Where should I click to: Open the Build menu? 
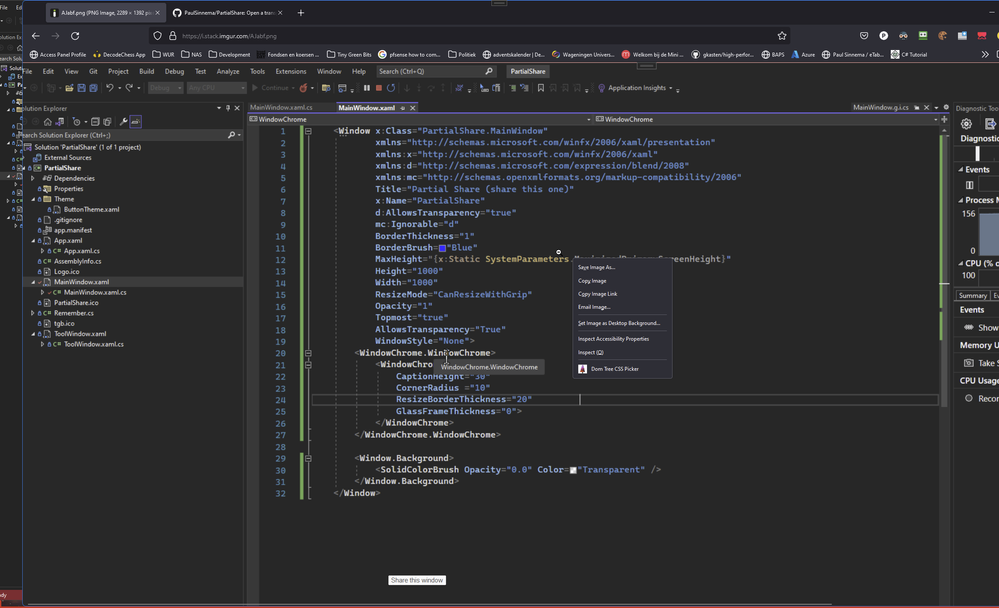[x=146, y=72]
